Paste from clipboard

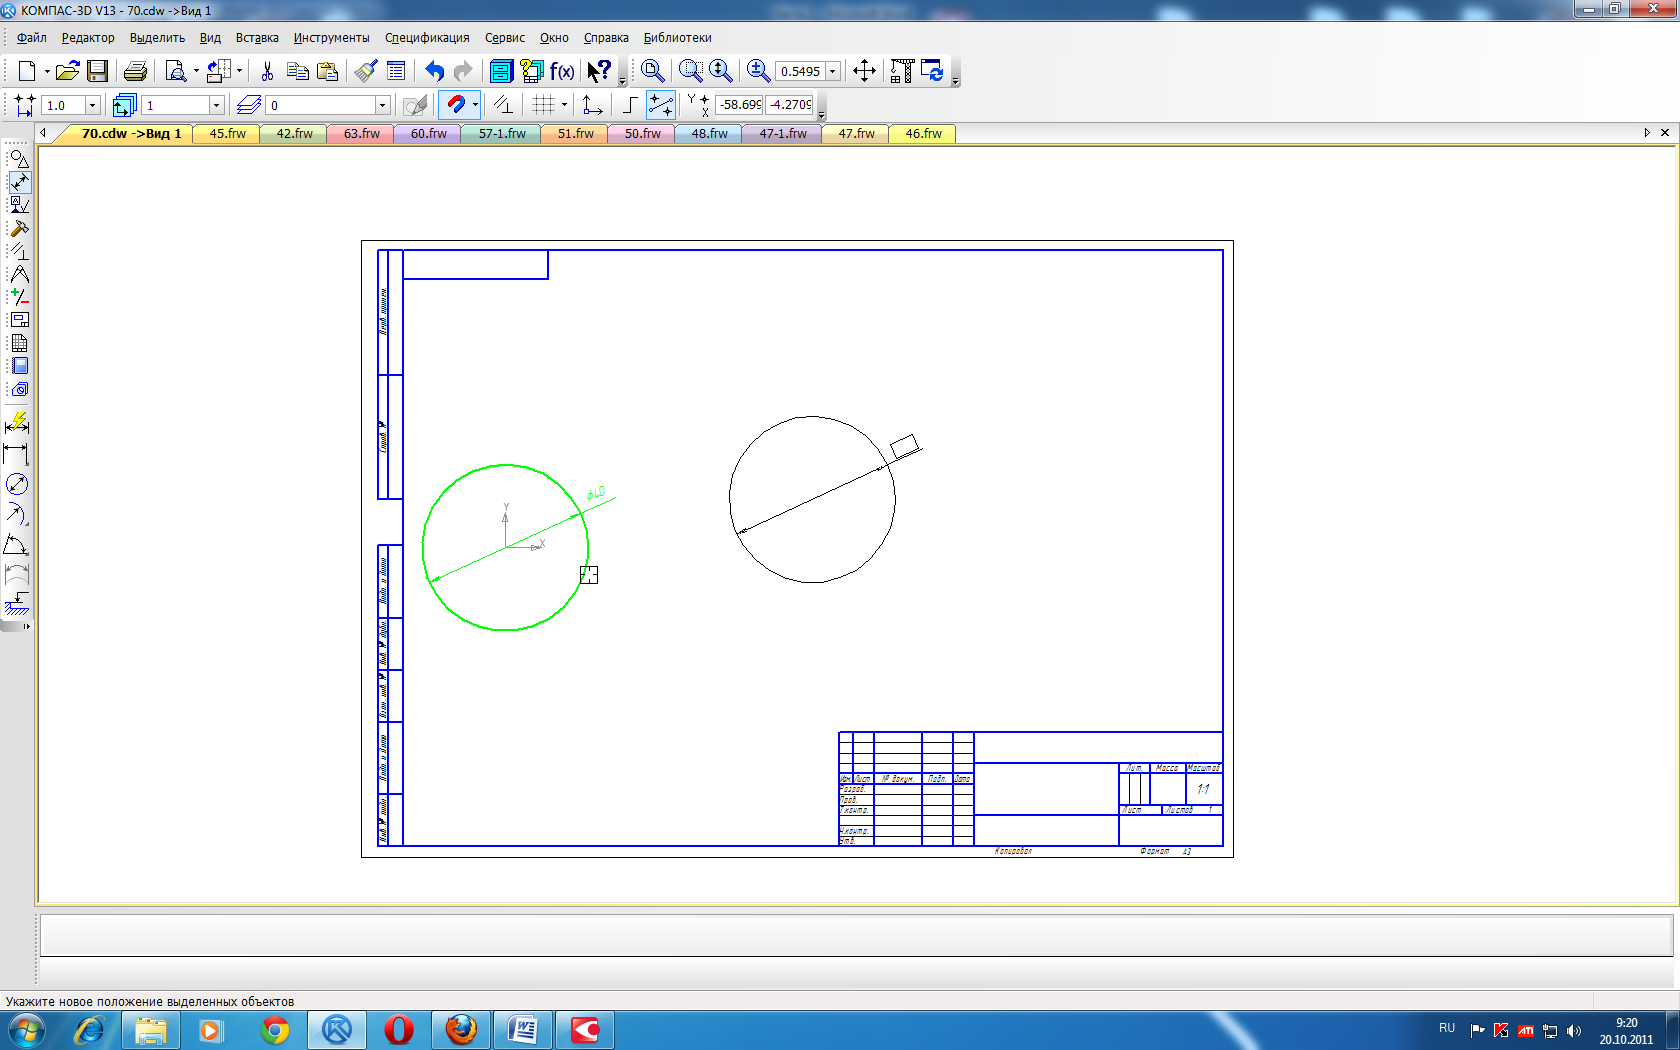click(x=327, y=71)
